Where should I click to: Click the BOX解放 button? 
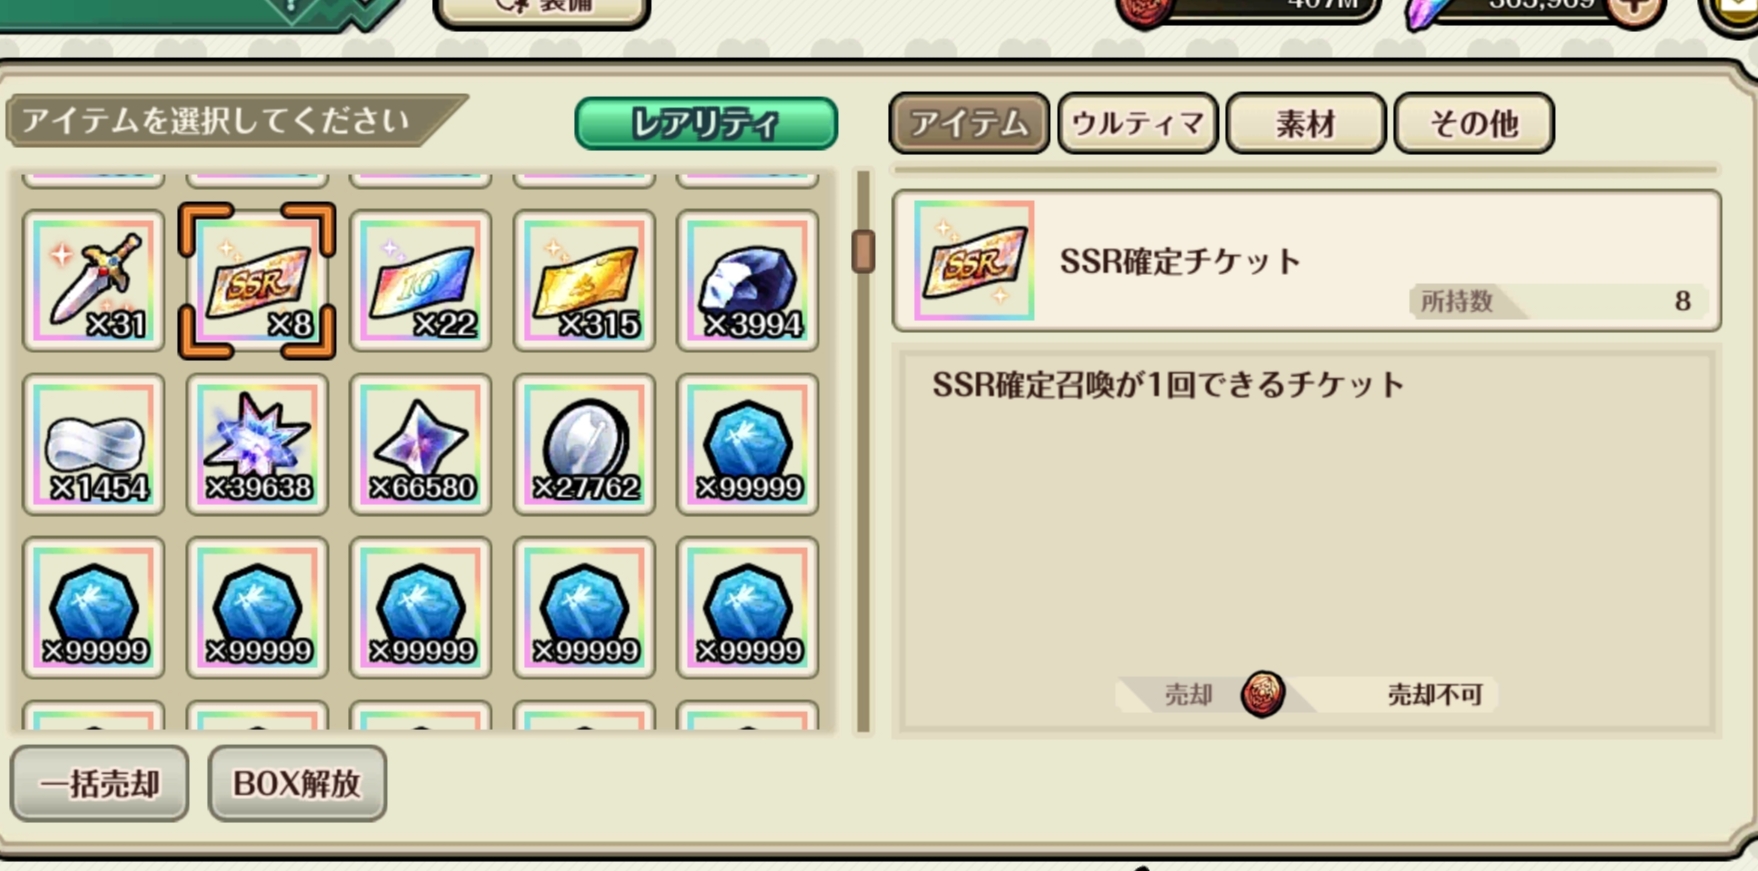(x=297, y=783)
